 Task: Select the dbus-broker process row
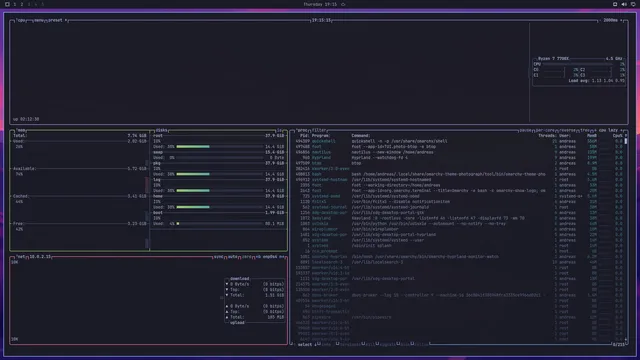pos(459,295)
